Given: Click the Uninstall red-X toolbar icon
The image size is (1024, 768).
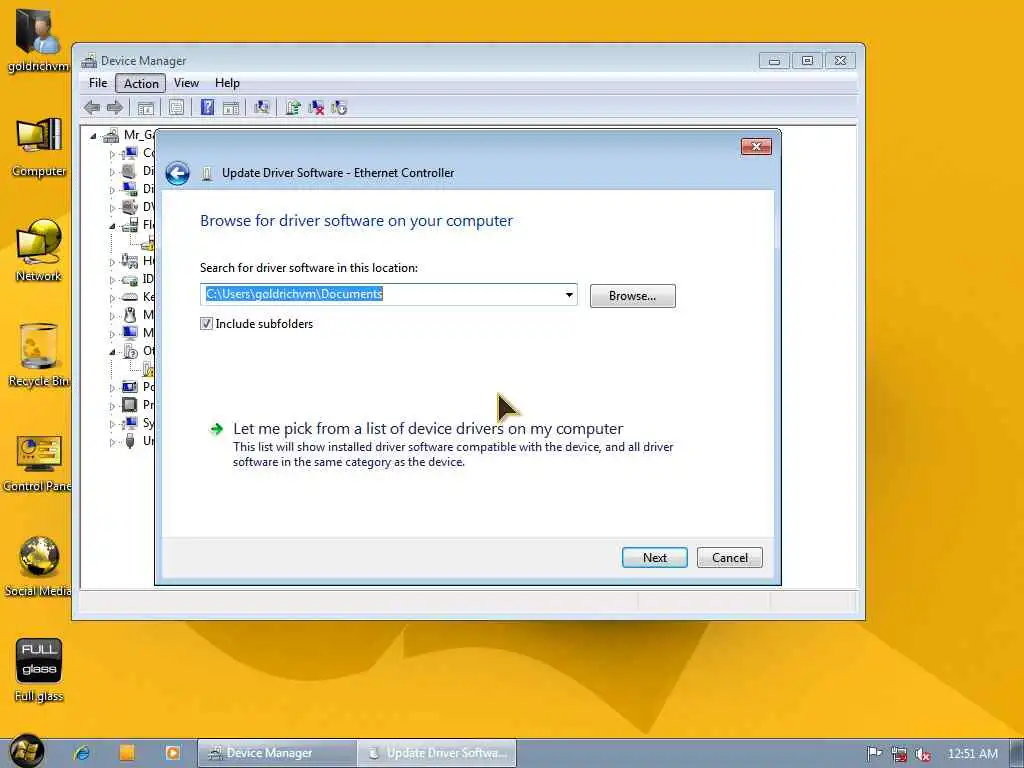Looking at the screenshot, I should (317, 108).
